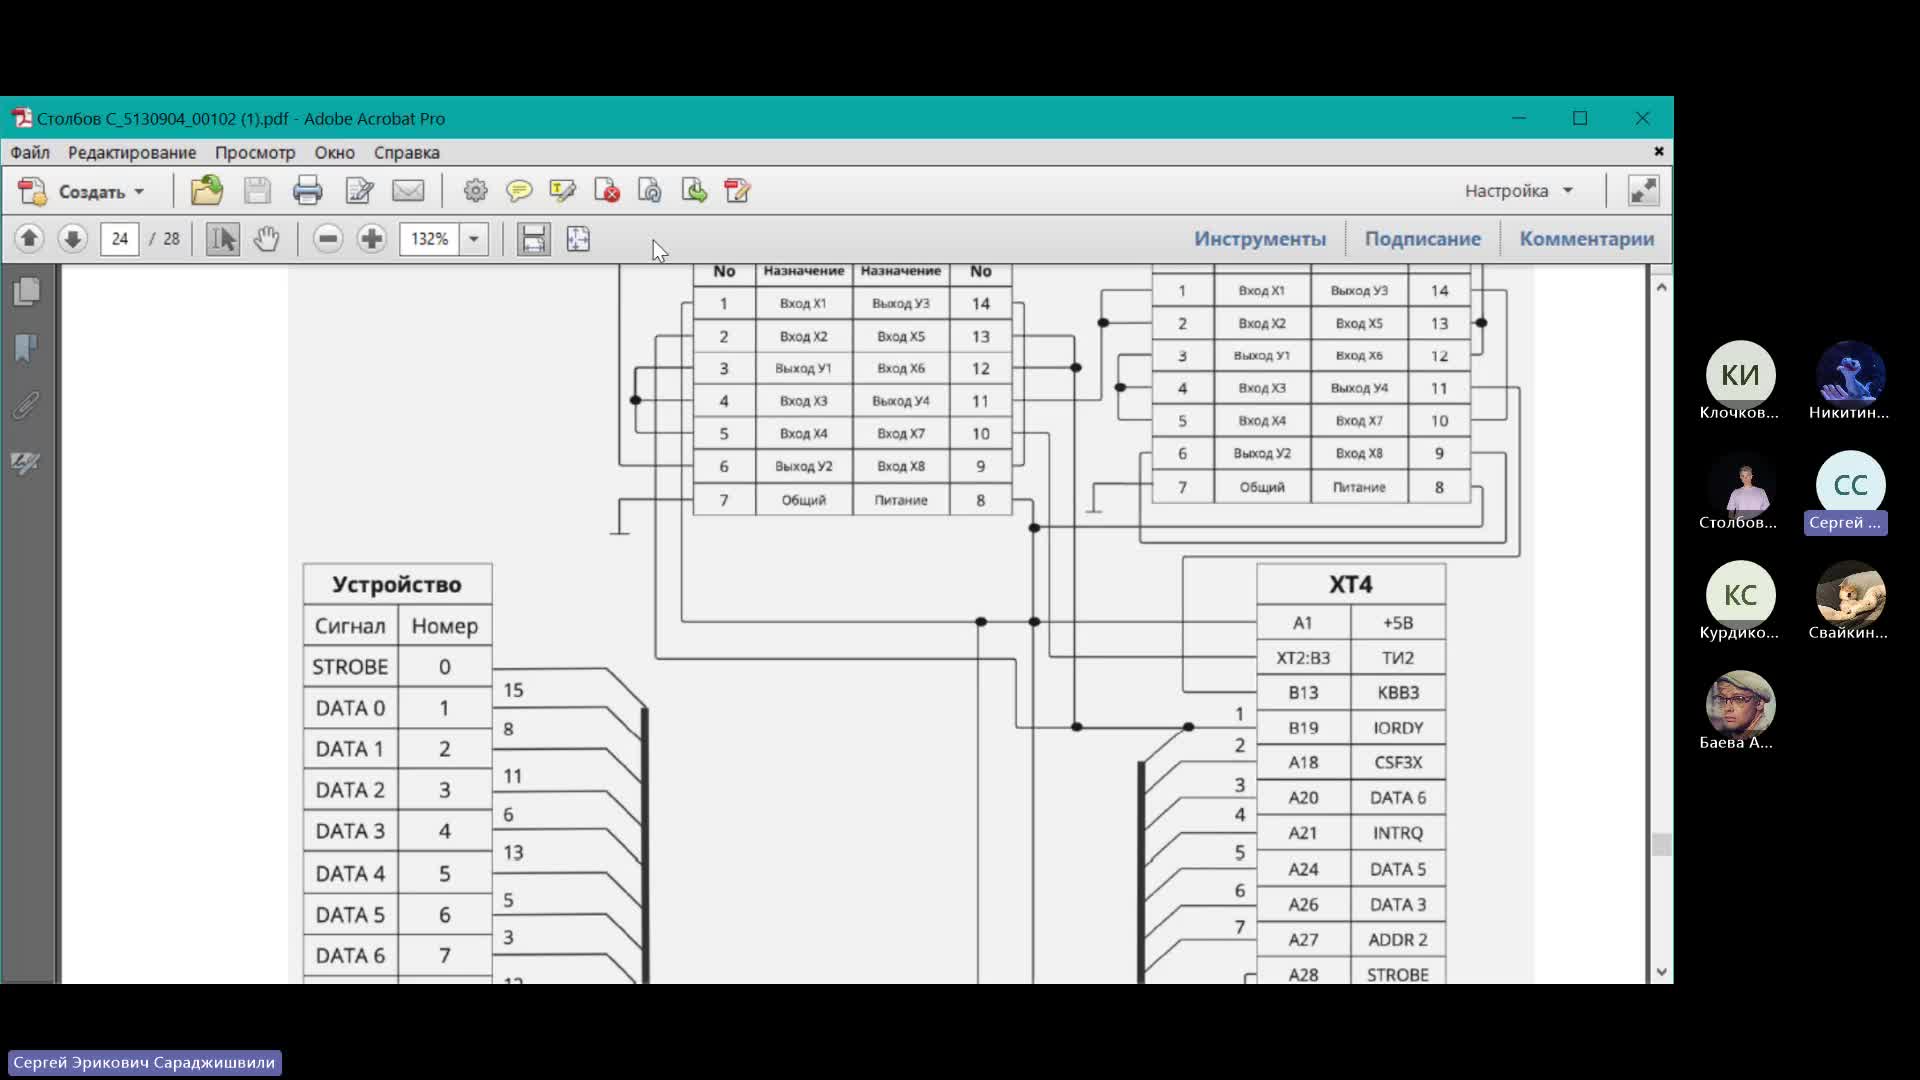Viewport: 1920px width, 1080px height.
Task: Click the zoom level field 132%
Action: point(430,239)
